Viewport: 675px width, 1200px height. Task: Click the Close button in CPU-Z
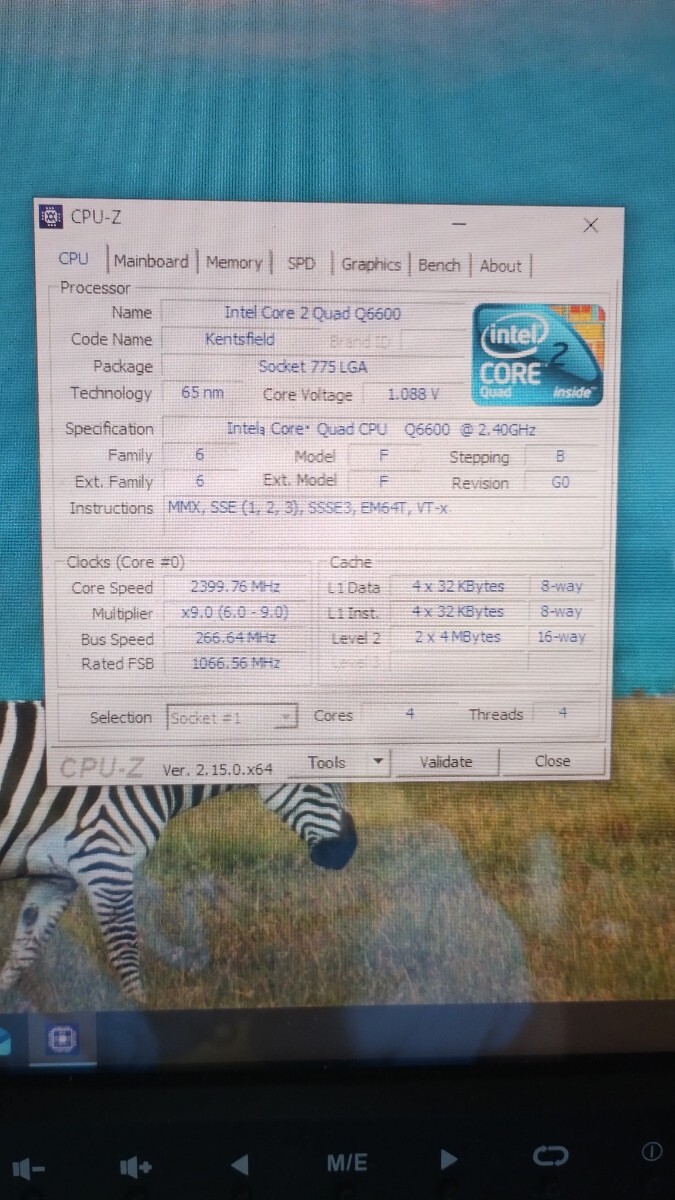(x=552, y=761)
